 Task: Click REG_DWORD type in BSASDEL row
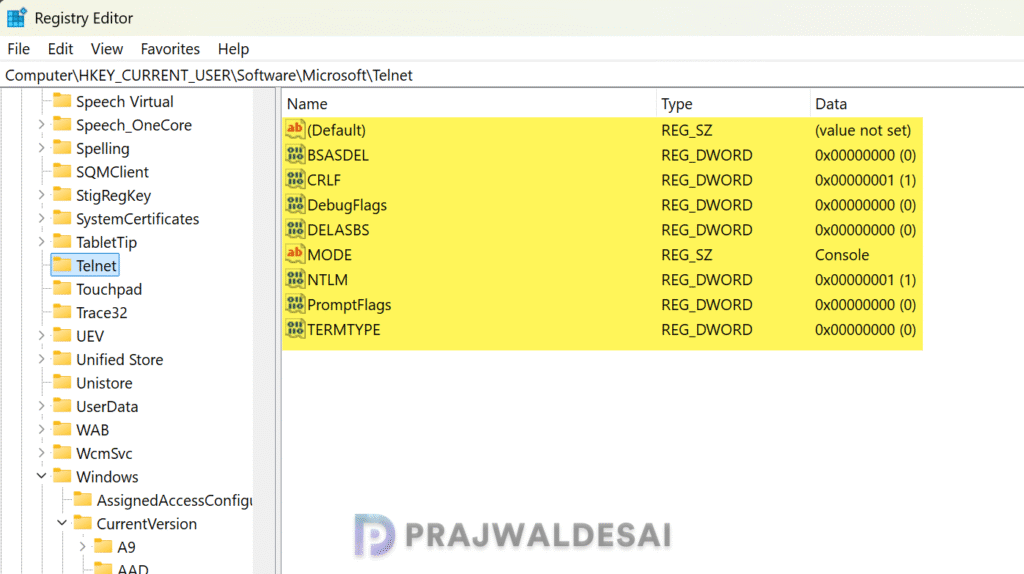click(707, 155)
